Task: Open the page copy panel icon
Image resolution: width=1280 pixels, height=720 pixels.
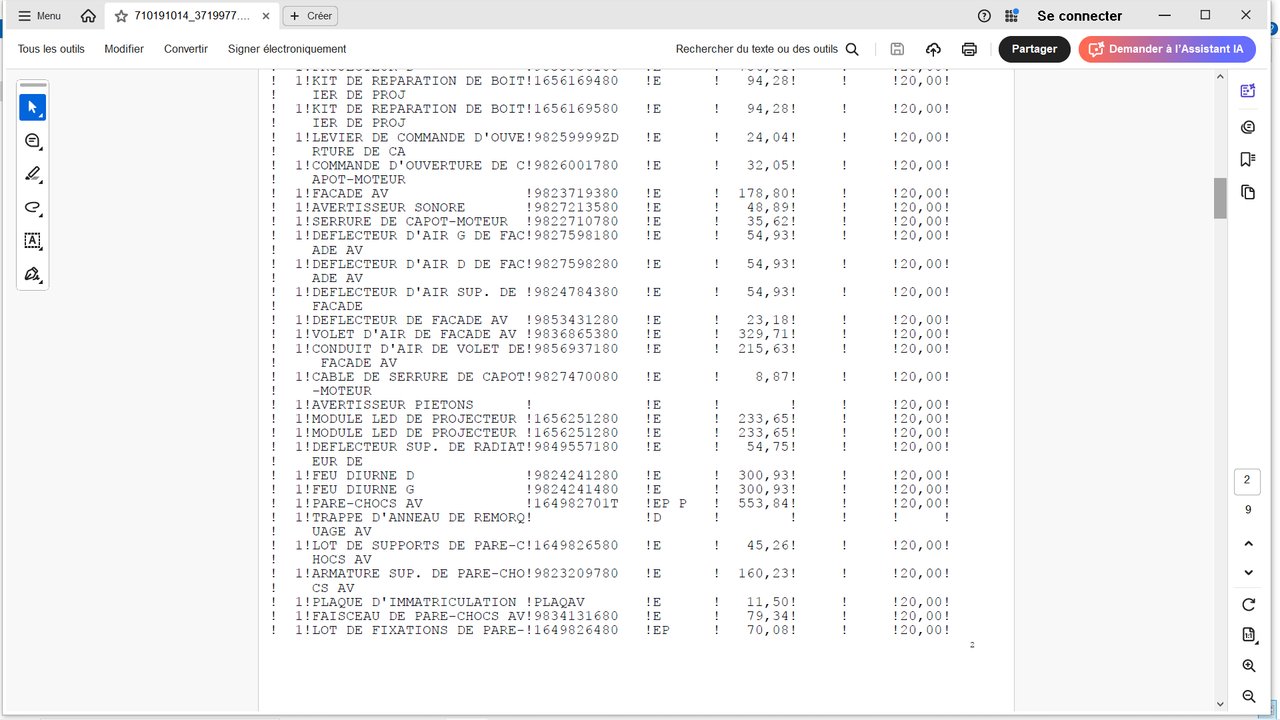Action: pyautogui.click(x=1247, y=192)
